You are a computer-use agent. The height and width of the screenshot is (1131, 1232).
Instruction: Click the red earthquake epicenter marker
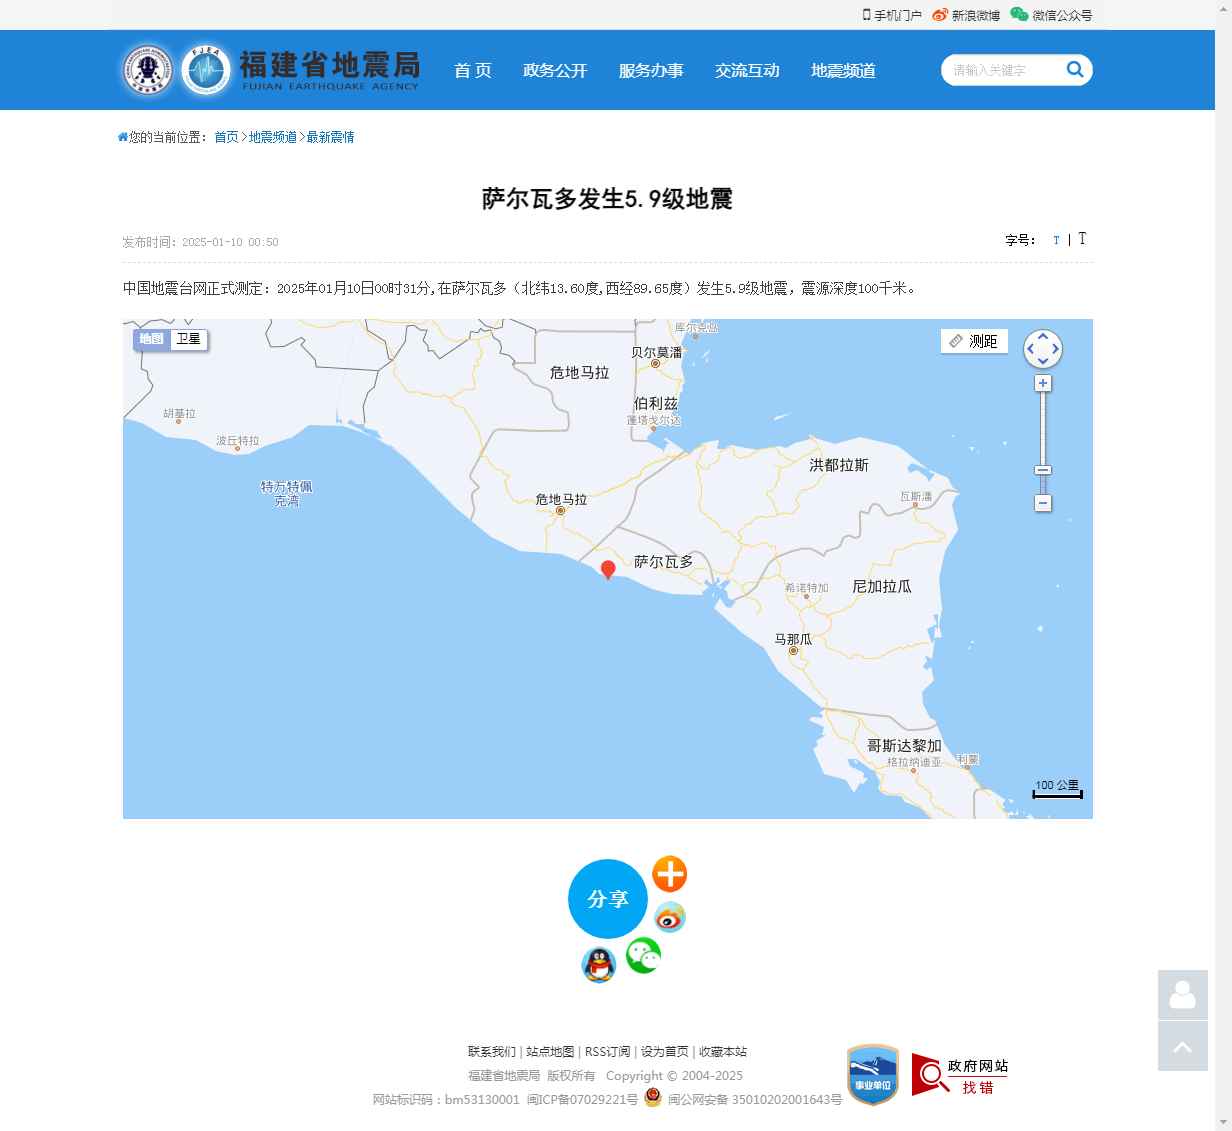coord(608,569)
